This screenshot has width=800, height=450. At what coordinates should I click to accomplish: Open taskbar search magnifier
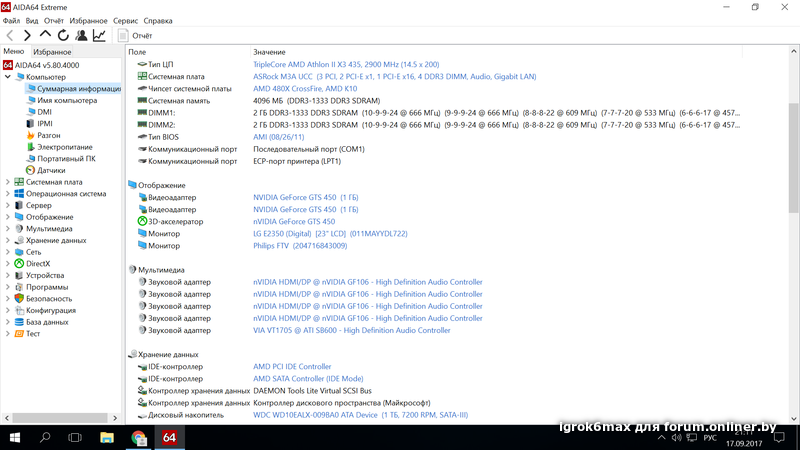[45, 438]
